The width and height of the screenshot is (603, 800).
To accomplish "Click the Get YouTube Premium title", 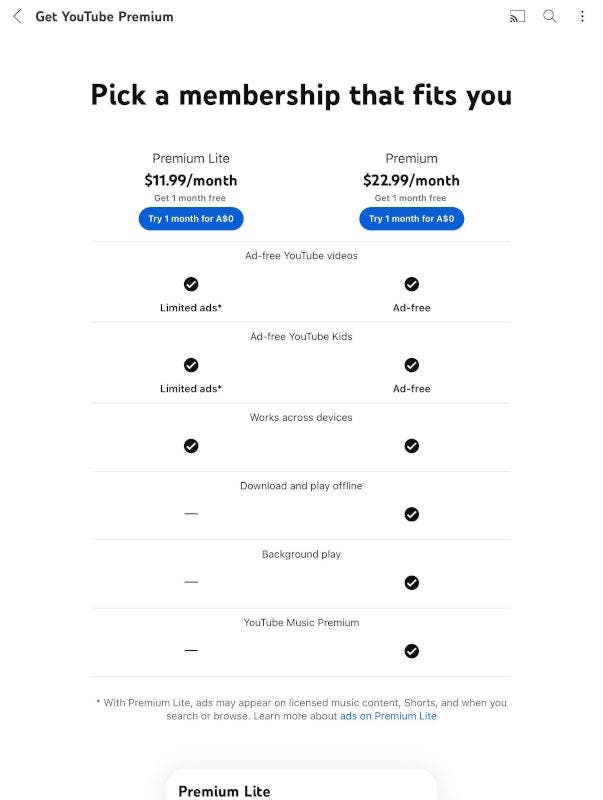I will click(x=104, y=16).
